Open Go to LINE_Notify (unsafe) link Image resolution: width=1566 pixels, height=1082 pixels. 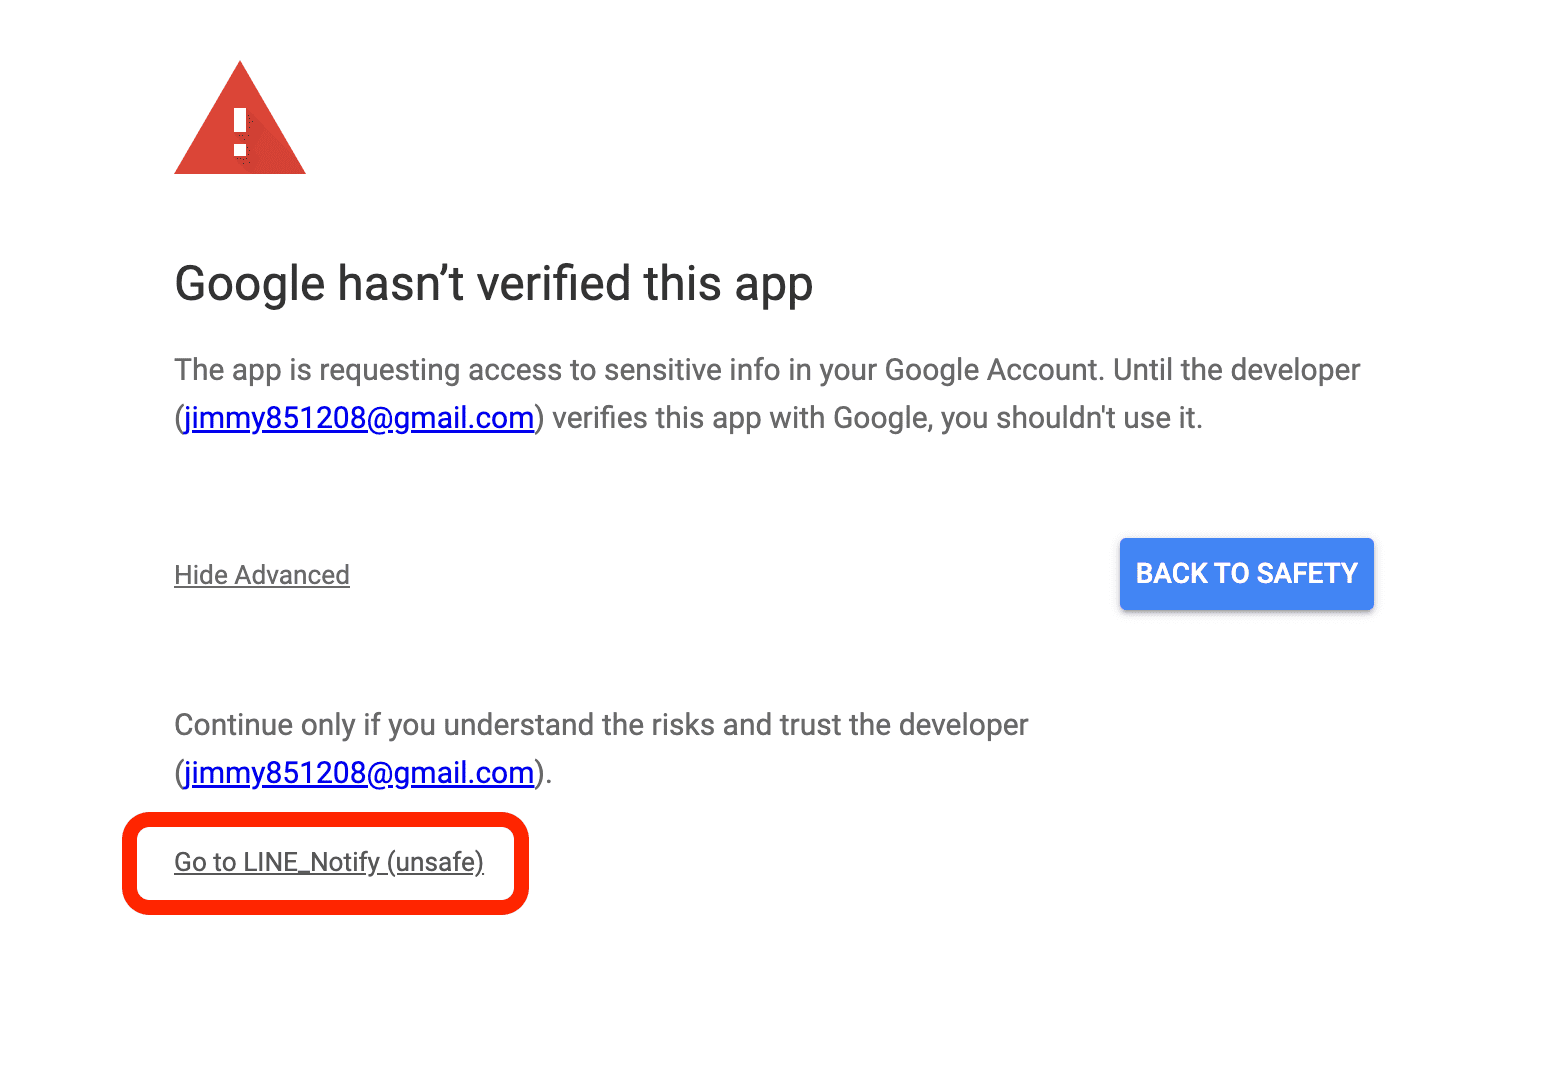pos(329,862)
